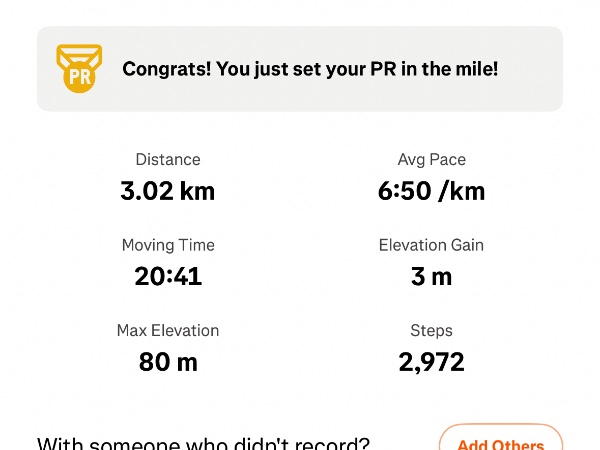Select the Distance label
This screenshot has height=450, width=600.
168,159
